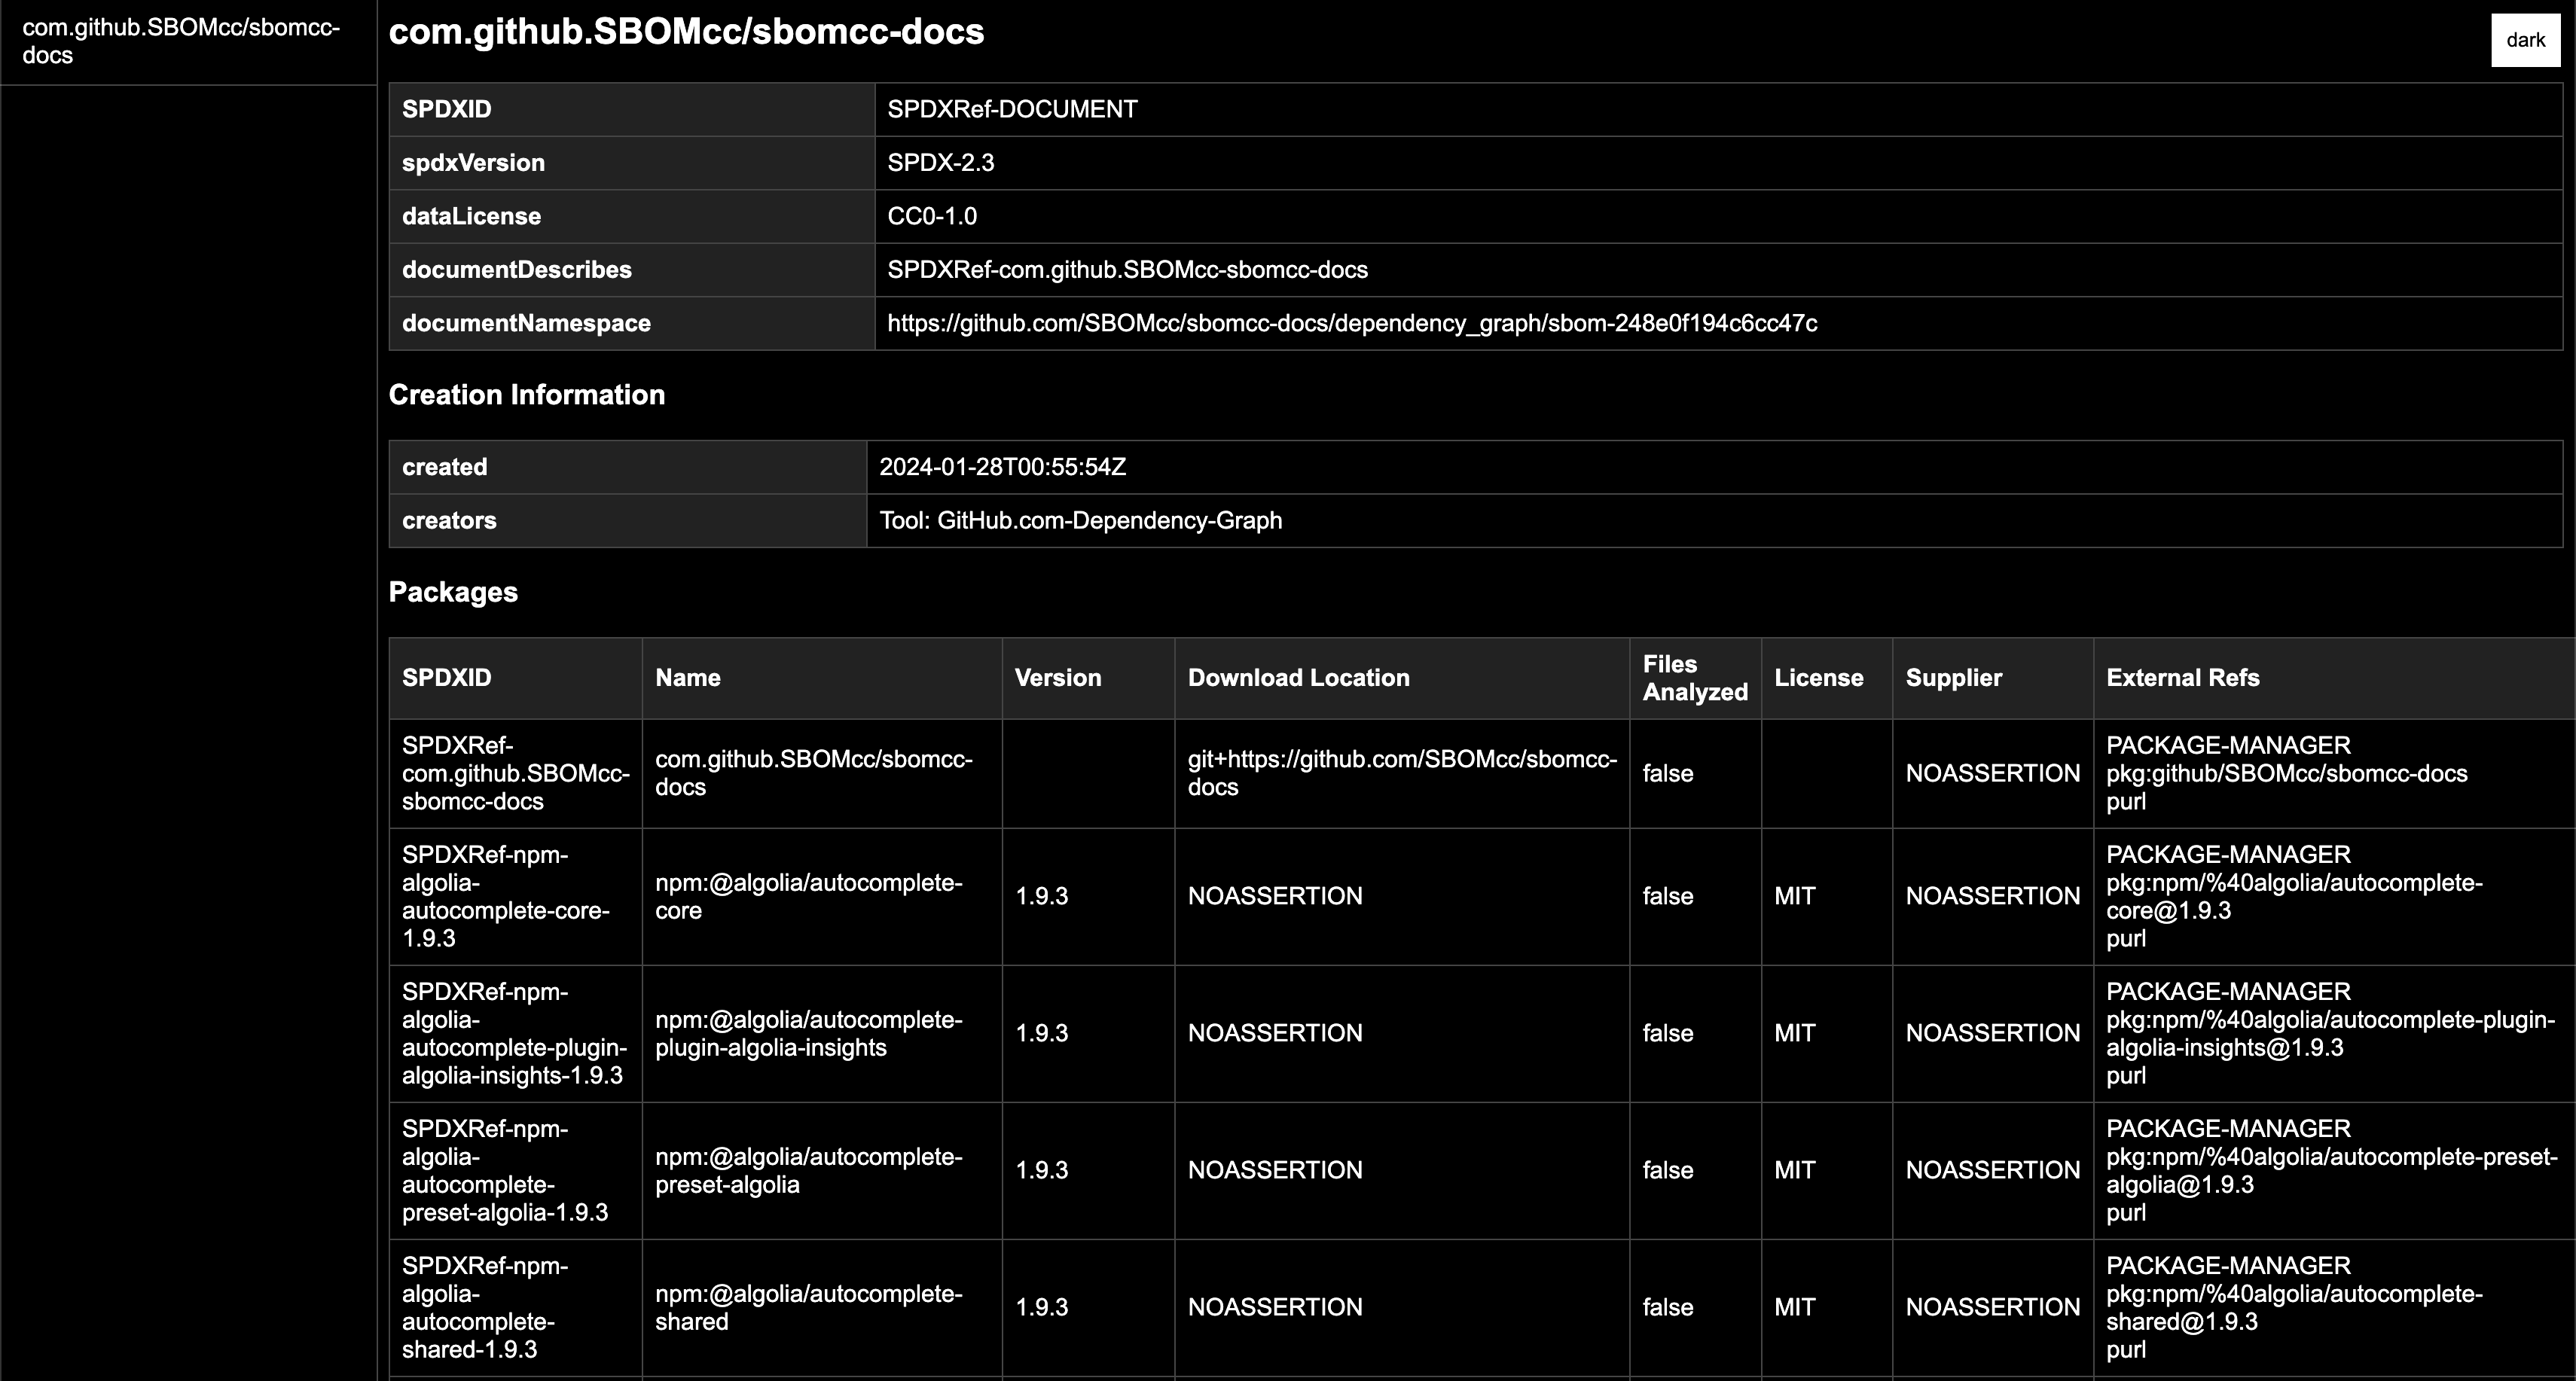The width and height of the screenshot is (2576, 1381).
Task: Click the SPDXRef-DOCUMENT value
Action: pos(1012,109)
